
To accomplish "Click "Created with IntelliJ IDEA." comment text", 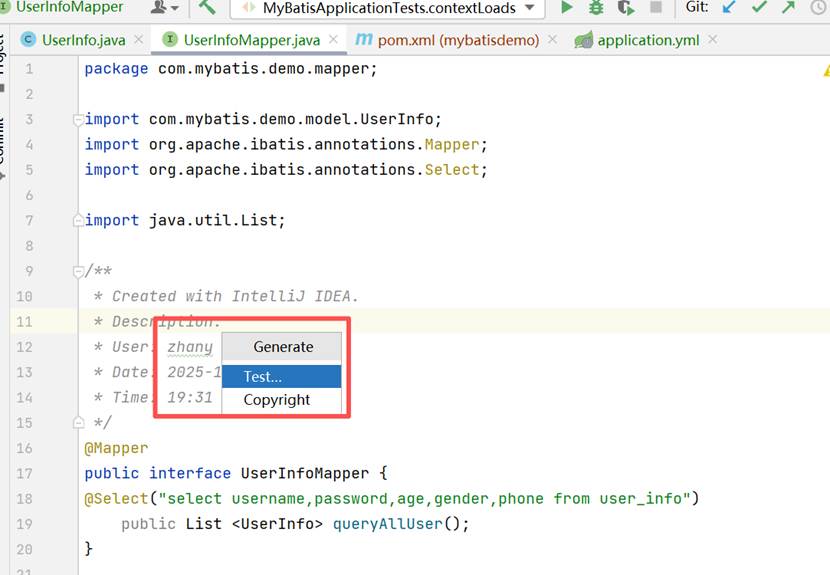I will pos(235,296).
